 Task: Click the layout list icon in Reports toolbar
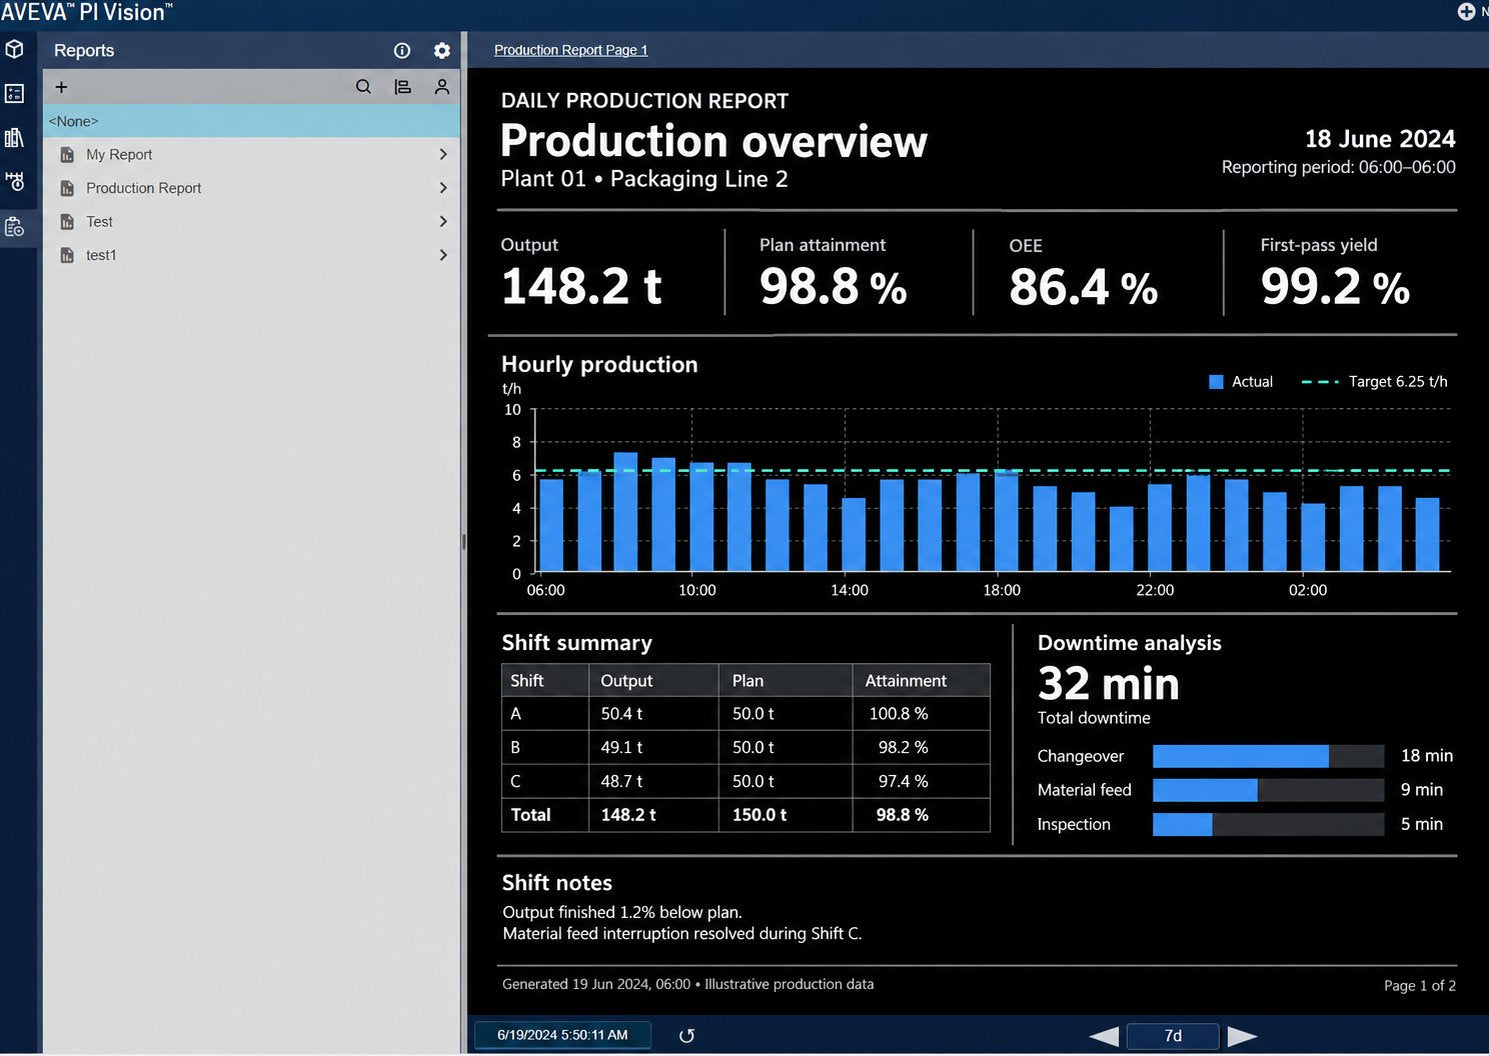click(x=403, y=87)
